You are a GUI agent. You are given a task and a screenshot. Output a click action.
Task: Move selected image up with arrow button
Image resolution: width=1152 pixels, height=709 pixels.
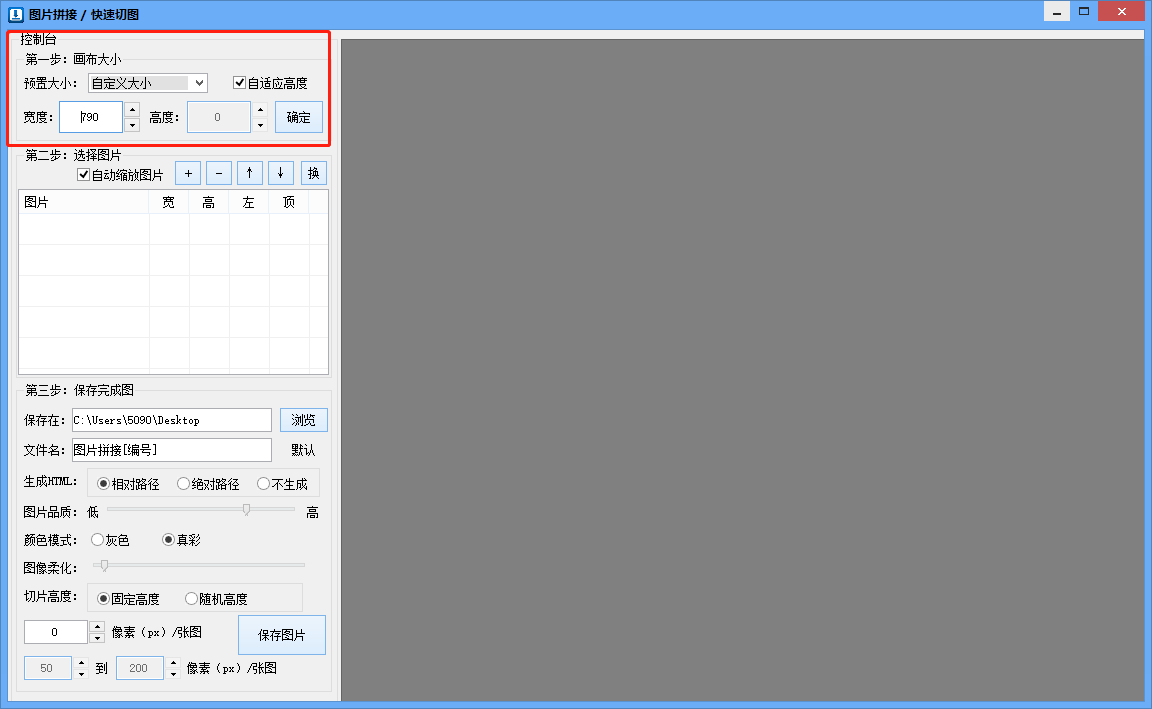pos(250,173)
